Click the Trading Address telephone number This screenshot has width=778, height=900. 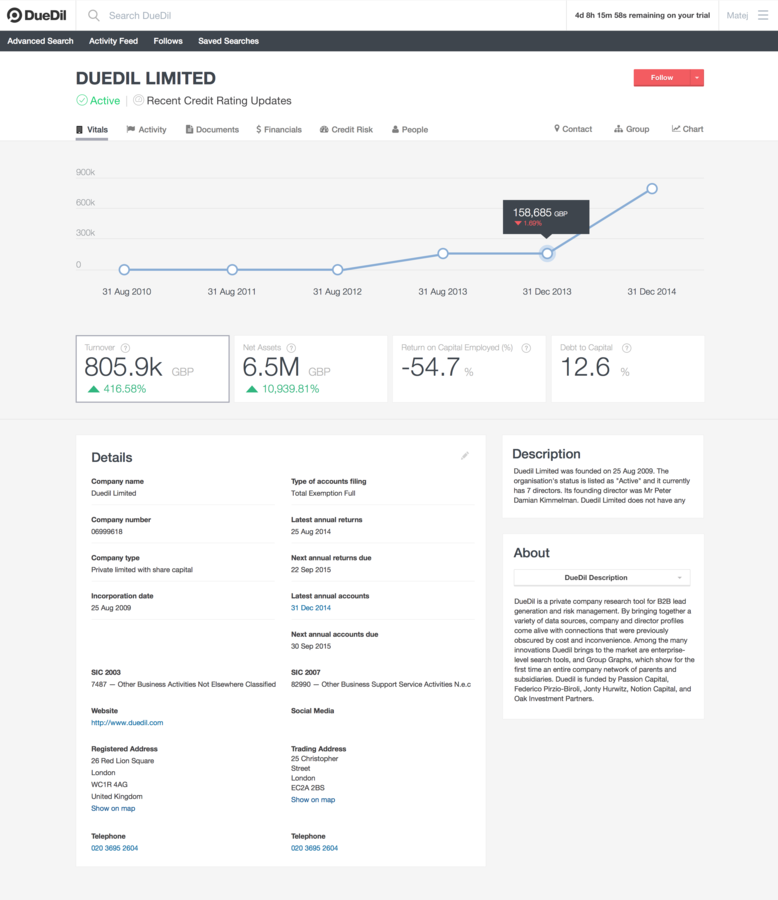(x=314, y=848)
